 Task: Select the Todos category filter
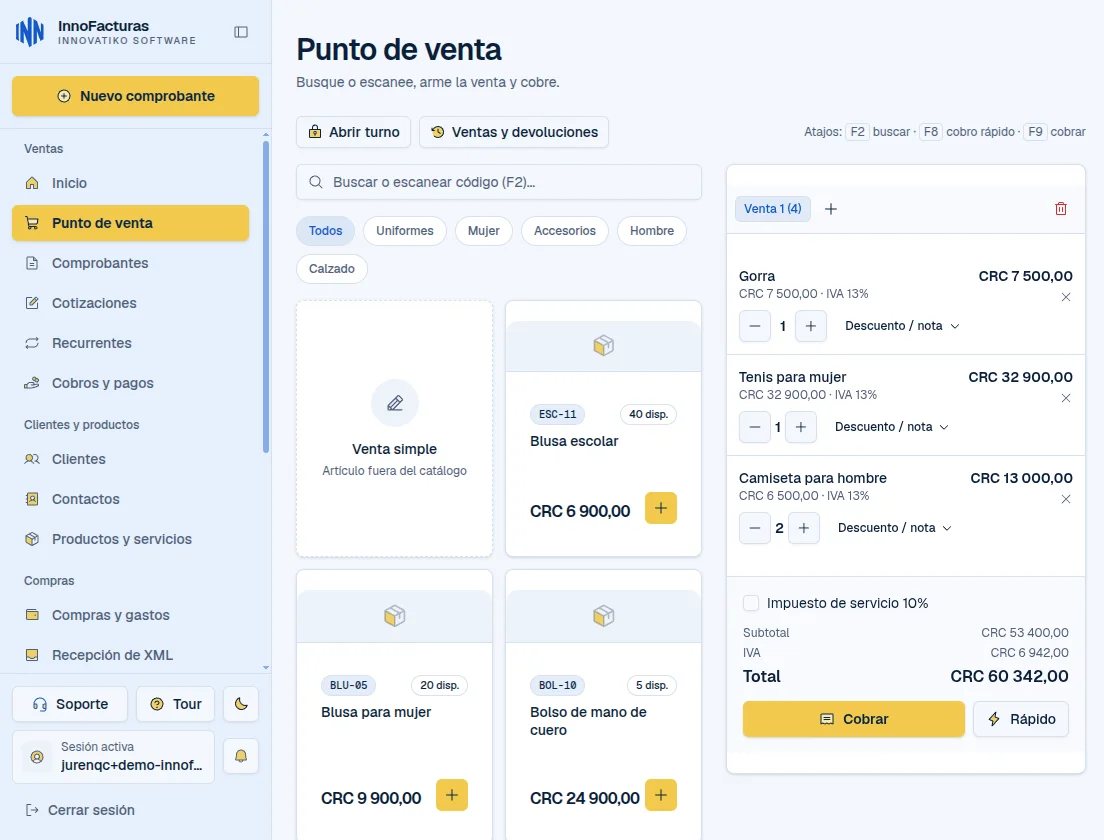point(325,231)
